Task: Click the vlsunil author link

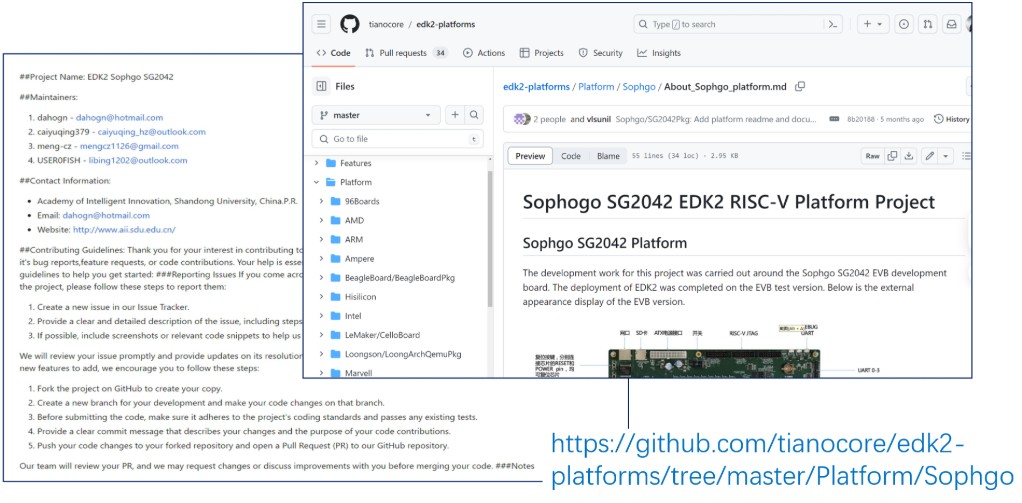Action: pyautogui.click(x=598, y=119)
